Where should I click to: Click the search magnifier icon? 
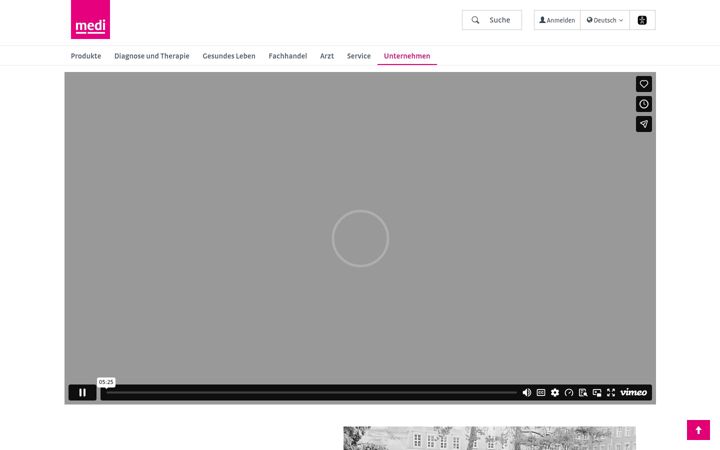[475, 20]
